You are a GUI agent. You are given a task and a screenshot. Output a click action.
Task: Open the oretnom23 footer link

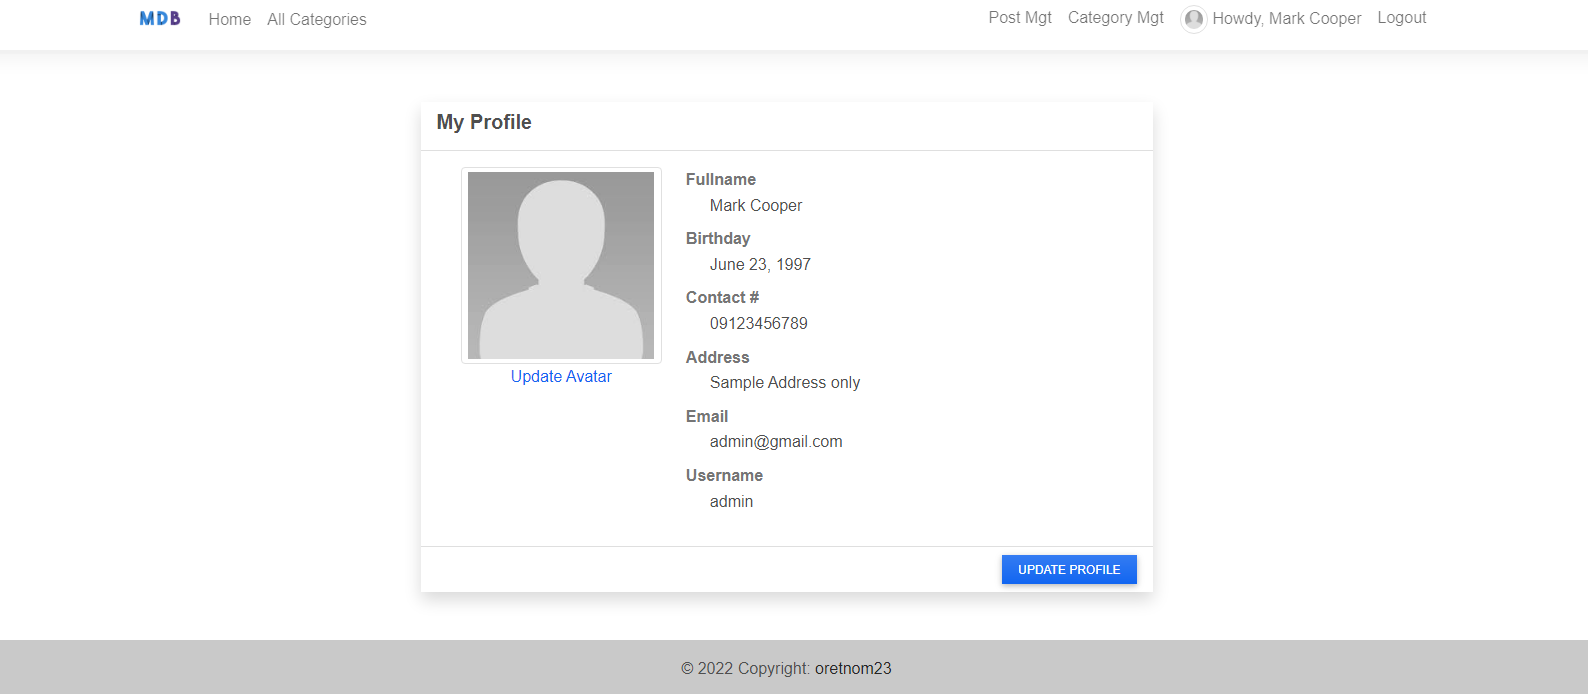click(x=853, y=669)
